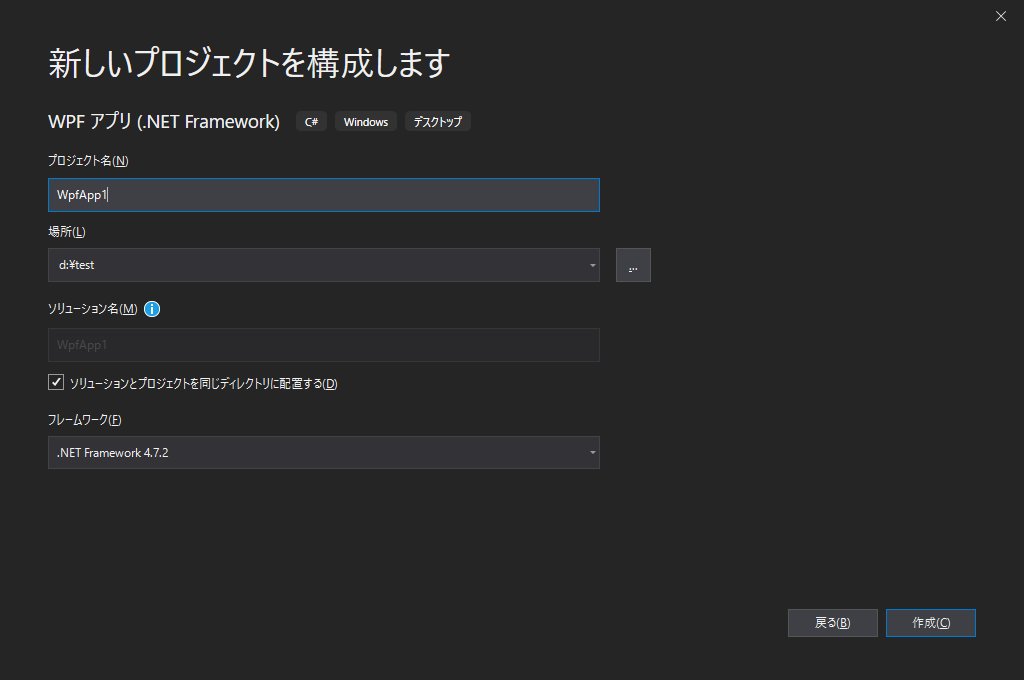Open the .NET Framework 4.7.2 dropdown
1024x680 pixels.
323,452
